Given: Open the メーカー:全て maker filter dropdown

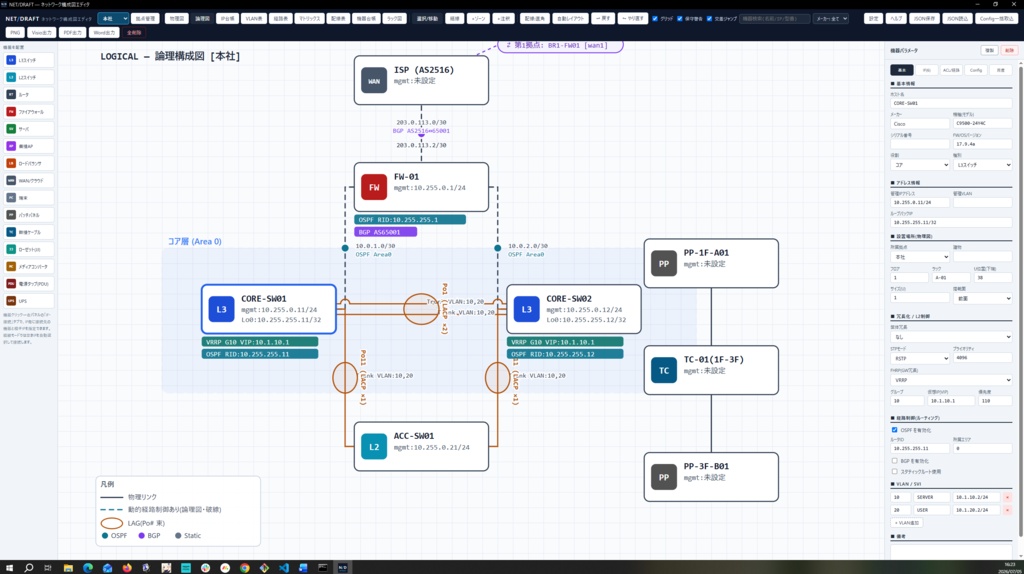Looking at the screenshot, I should tap(831, 18).
